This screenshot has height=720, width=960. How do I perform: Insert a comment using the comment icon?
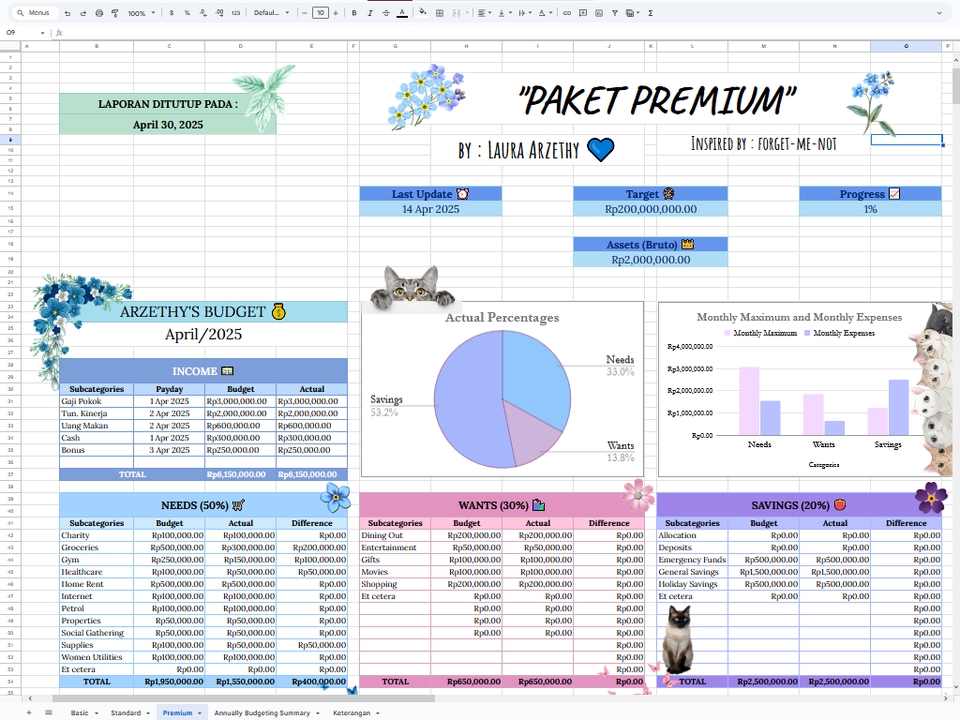pyautogui.click(x=583, y=12)
